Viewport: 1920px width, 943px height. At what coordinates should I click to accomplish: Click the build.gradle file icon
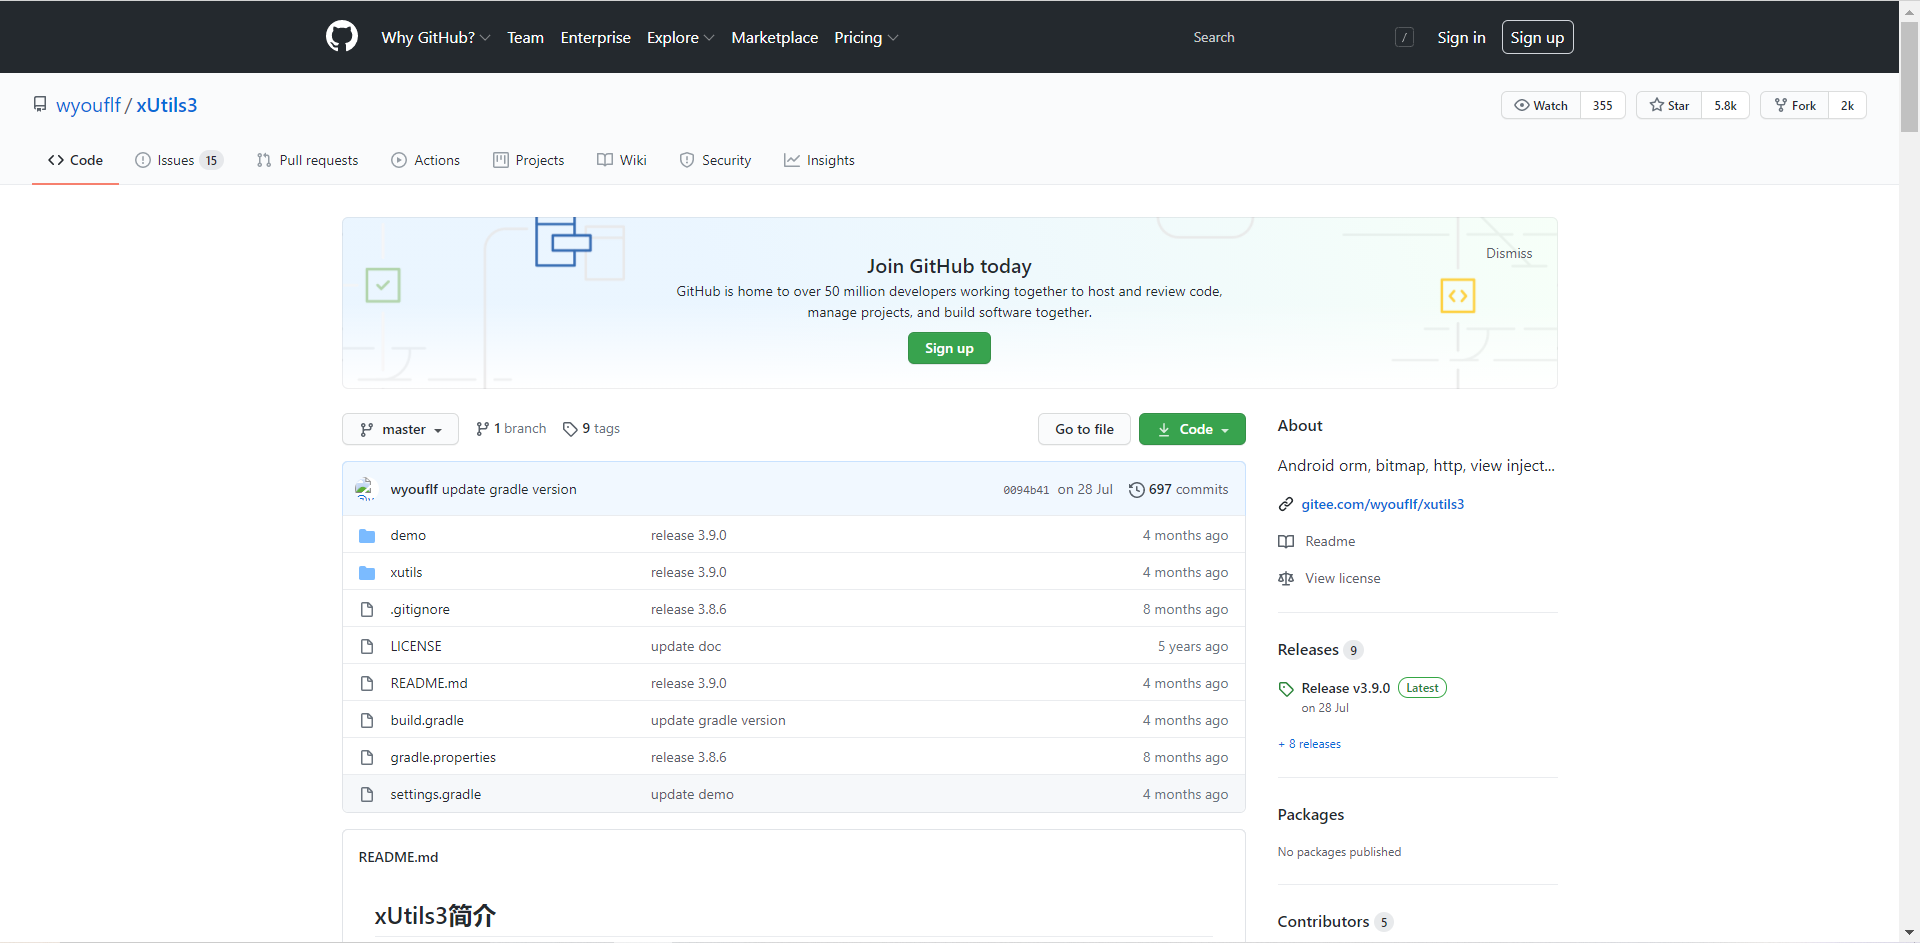367,721
